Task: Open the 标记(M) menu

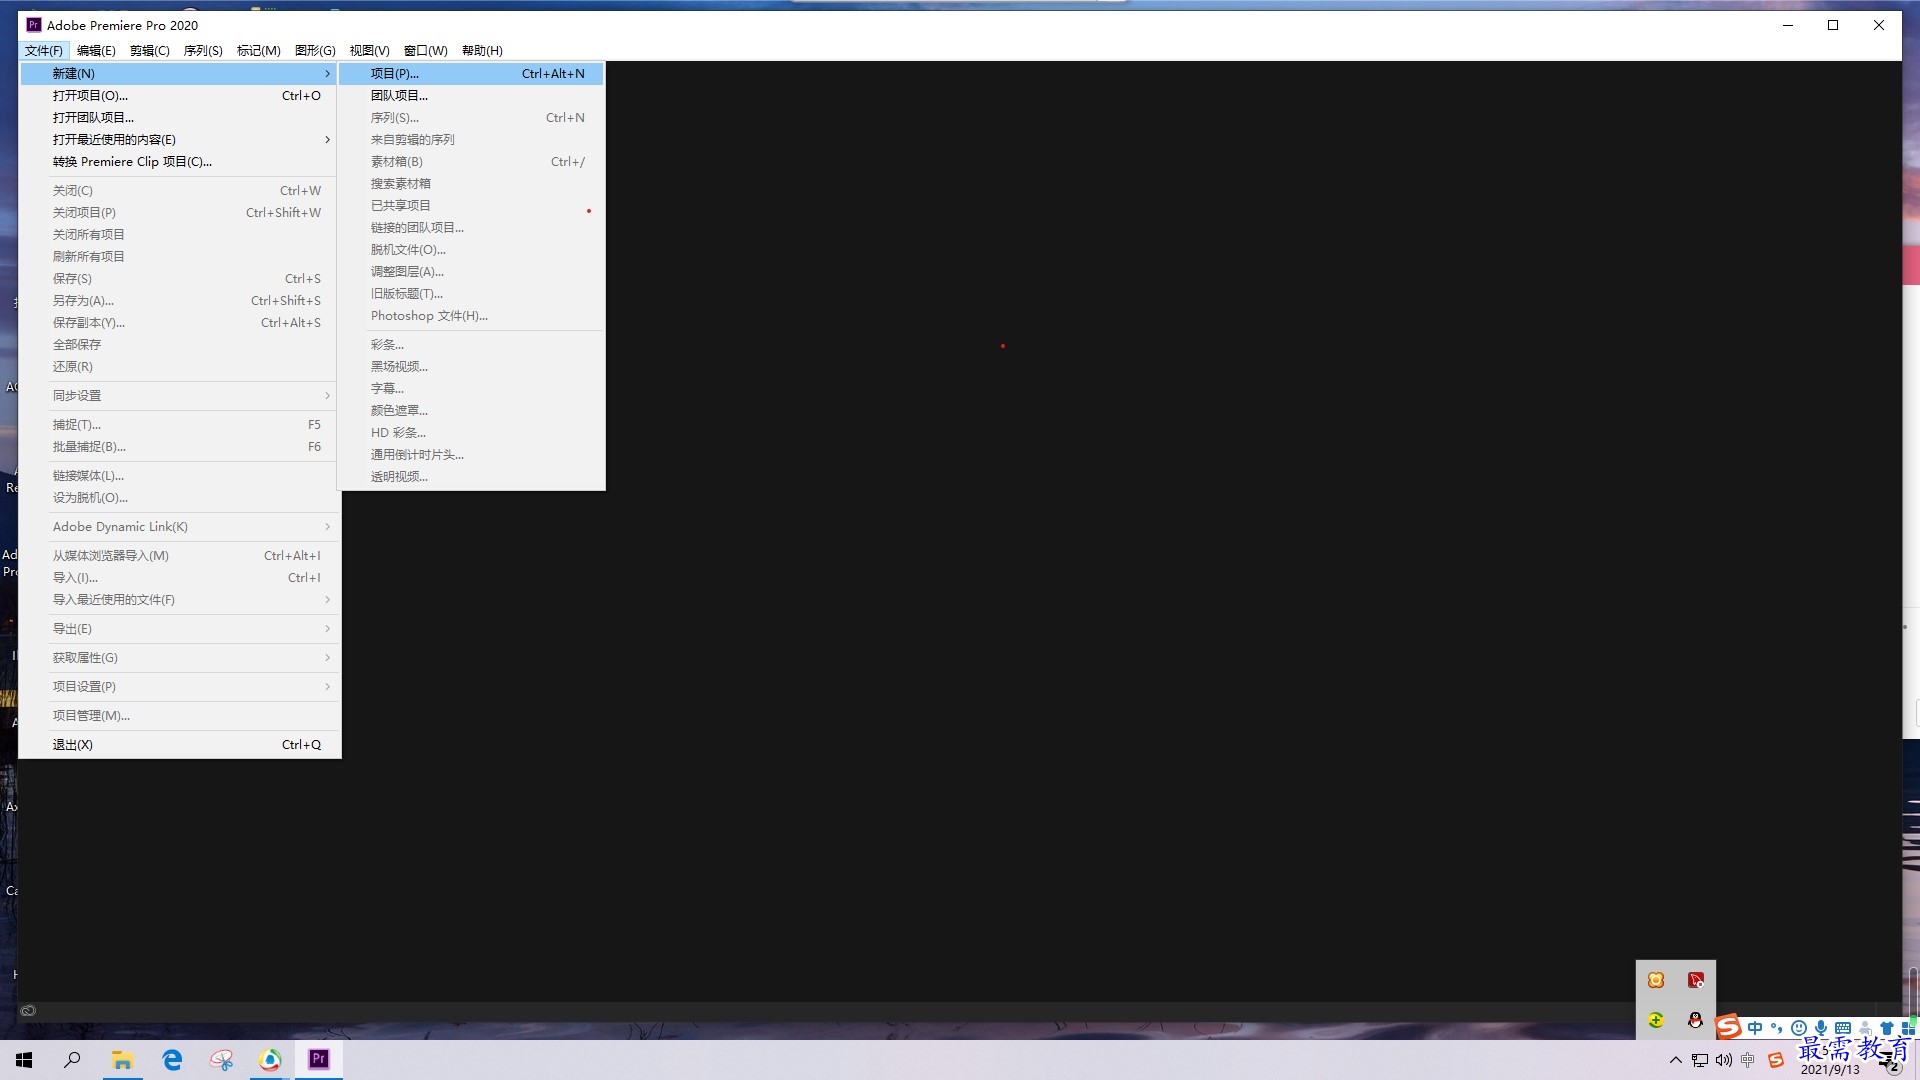Action: coord(258,51)
